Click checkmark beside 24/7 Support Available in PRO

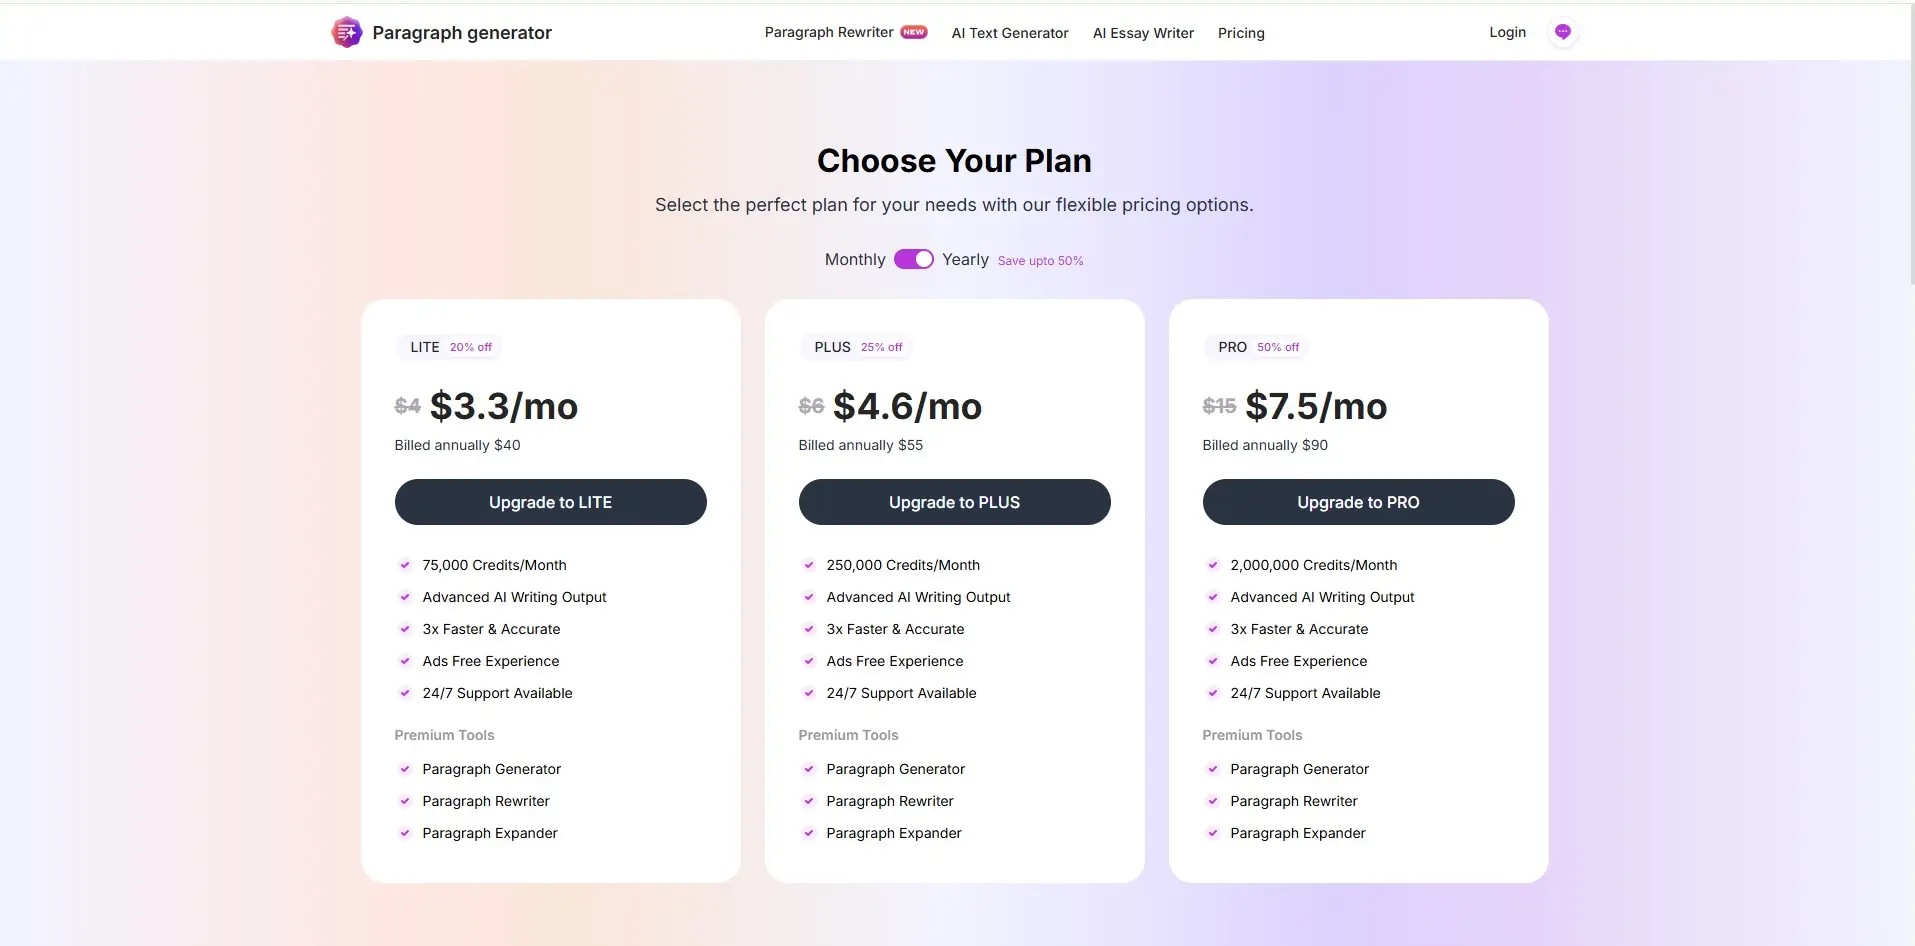(x=1212, y=693)
